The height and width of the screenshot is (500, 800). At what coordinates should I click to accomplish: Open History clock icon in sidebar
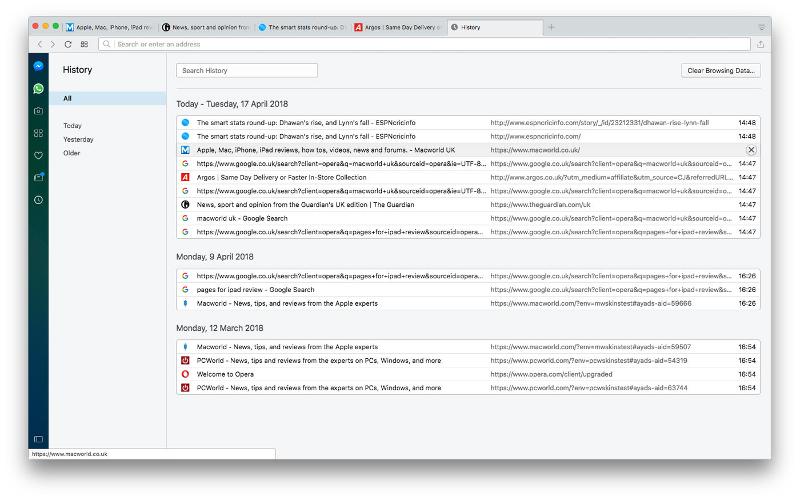[38, 200]
